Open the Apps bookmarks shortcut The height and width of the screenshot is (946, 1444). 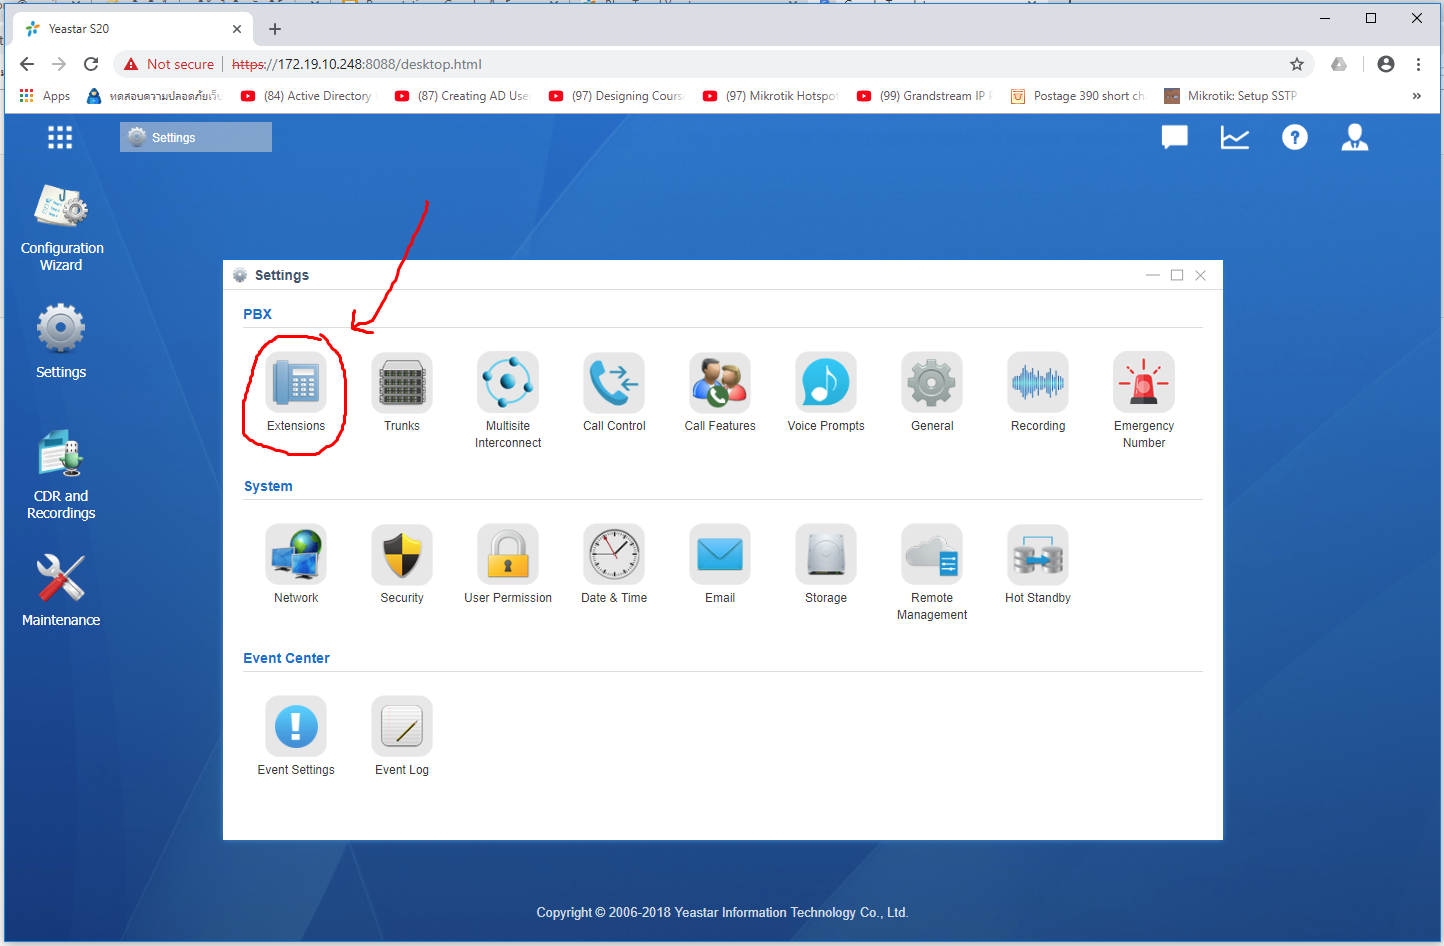tap(45, 96)
